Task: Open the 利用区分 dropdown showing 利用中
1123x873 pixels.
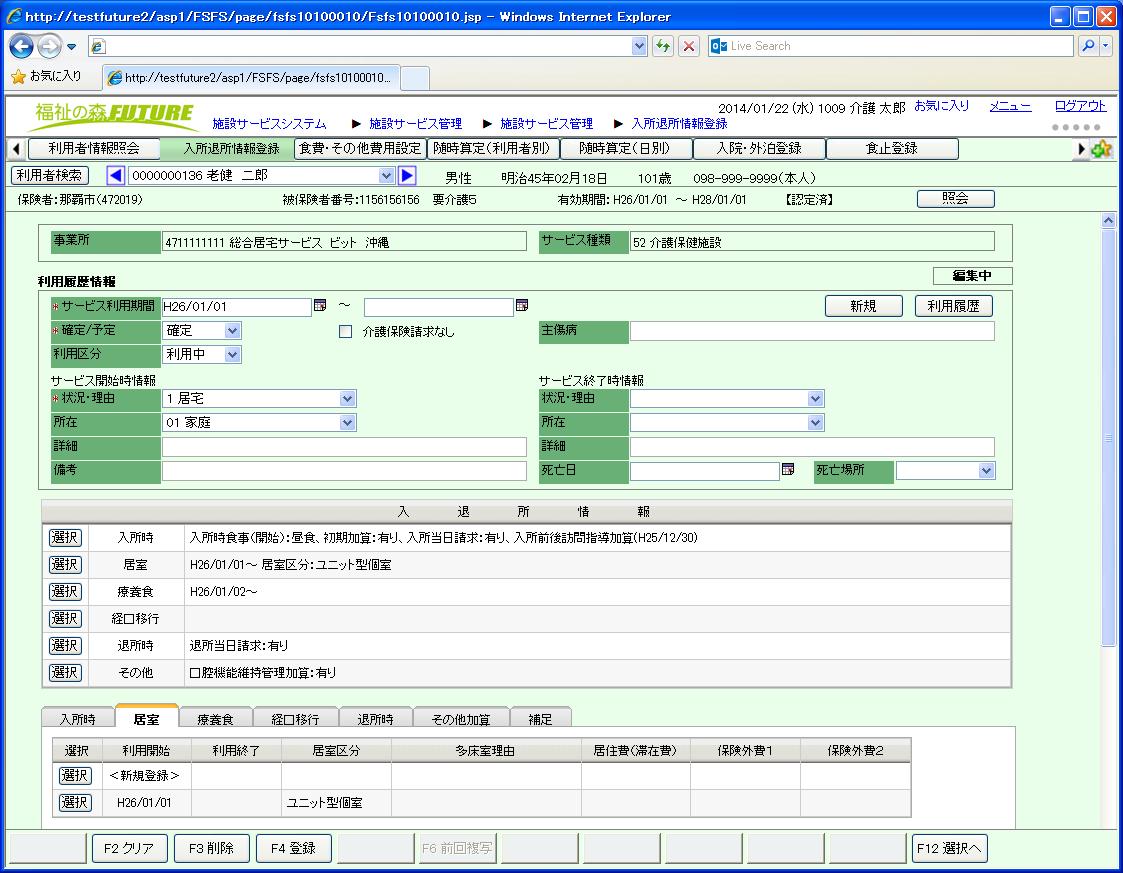Action: (x=232, y=354)
